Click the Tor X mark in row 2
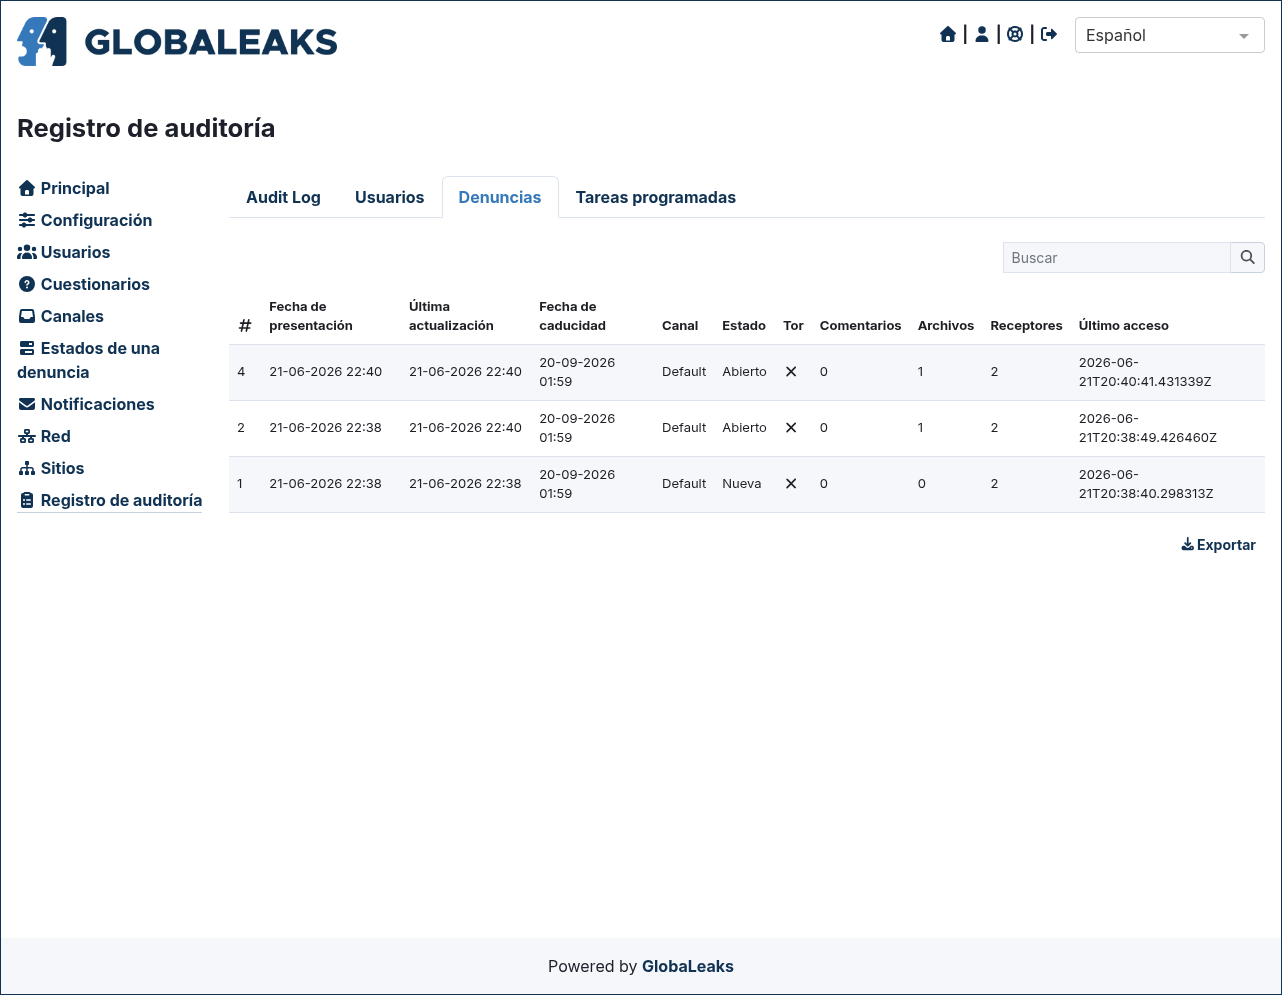This screenshot has width=1282, height=995. [x=791, y=428]
